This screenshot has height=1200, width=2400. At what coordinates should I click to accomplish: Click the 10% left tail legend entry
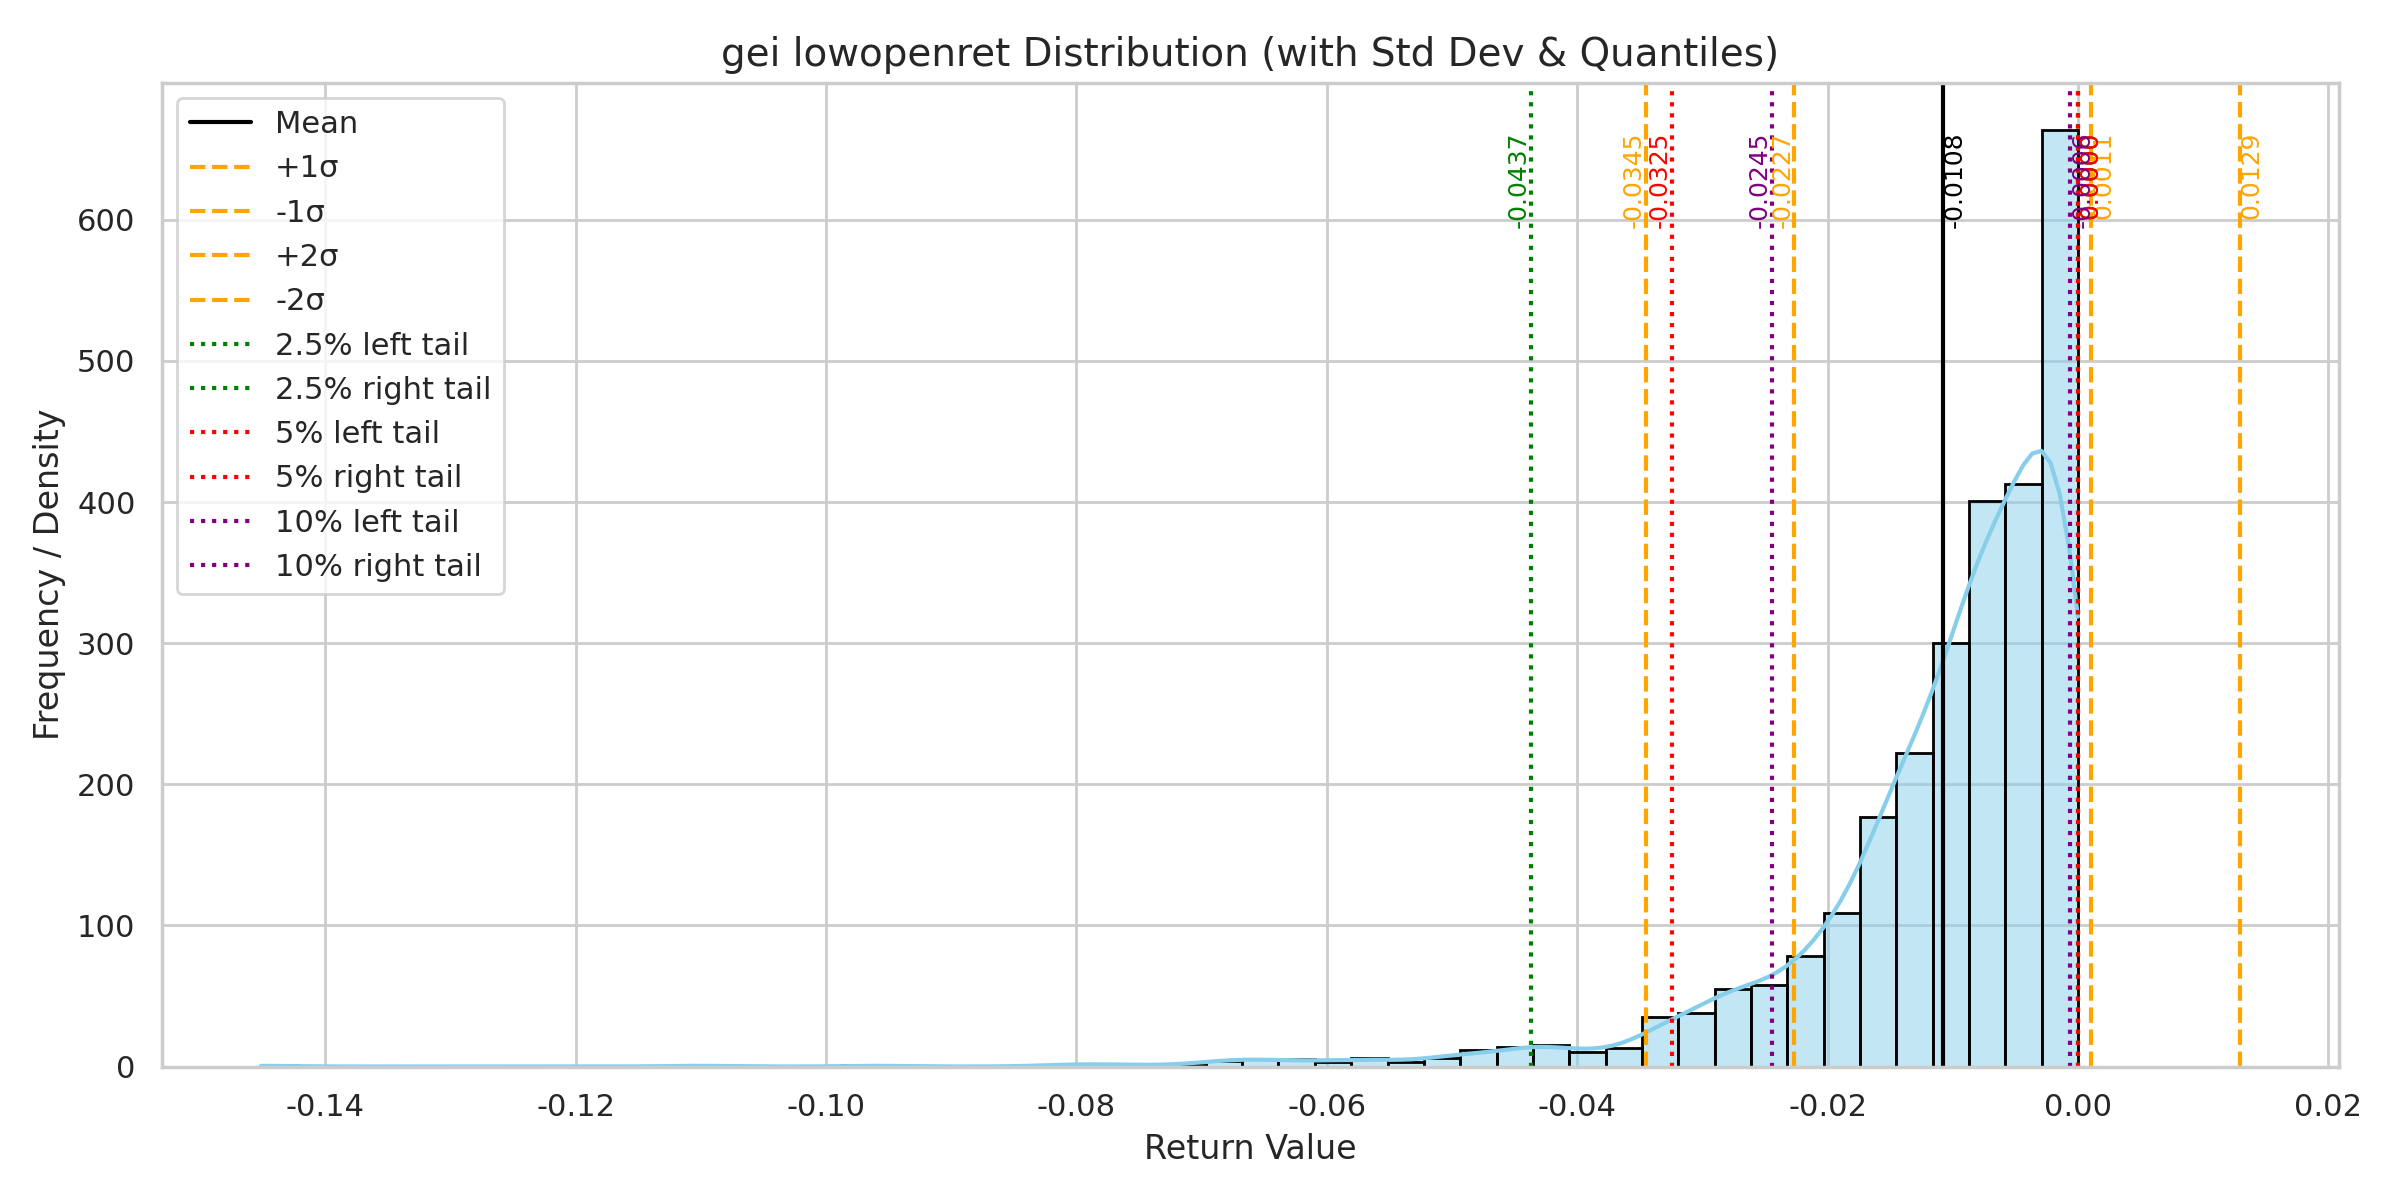pos(366,522)
